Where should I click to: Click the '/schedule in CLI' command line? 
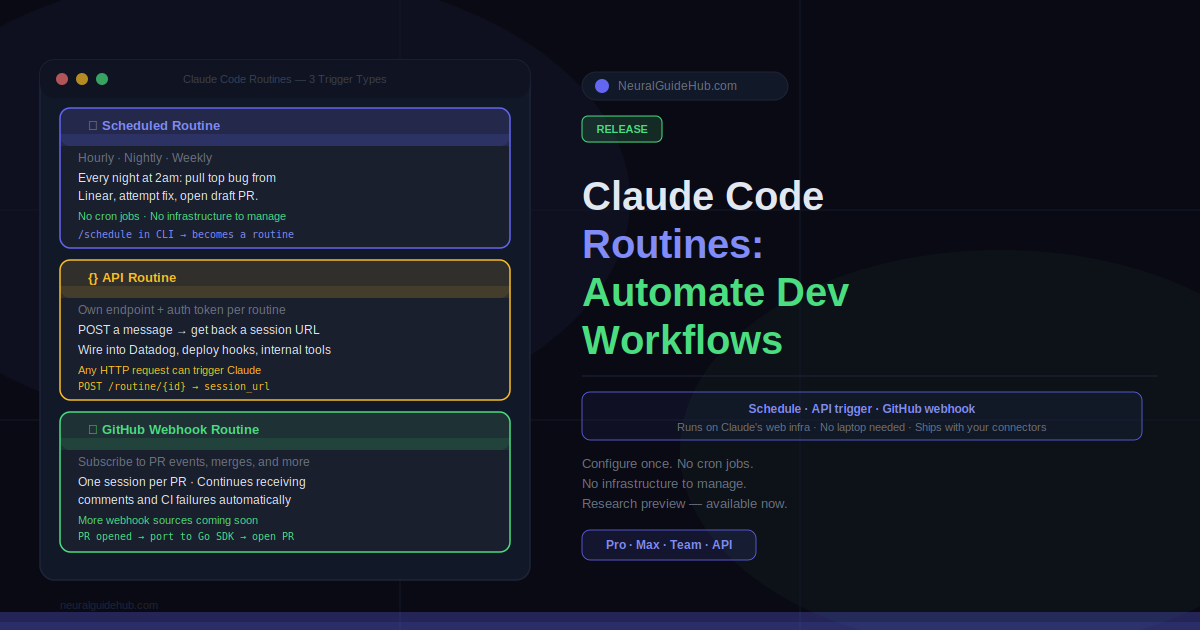tap(186, 234)
